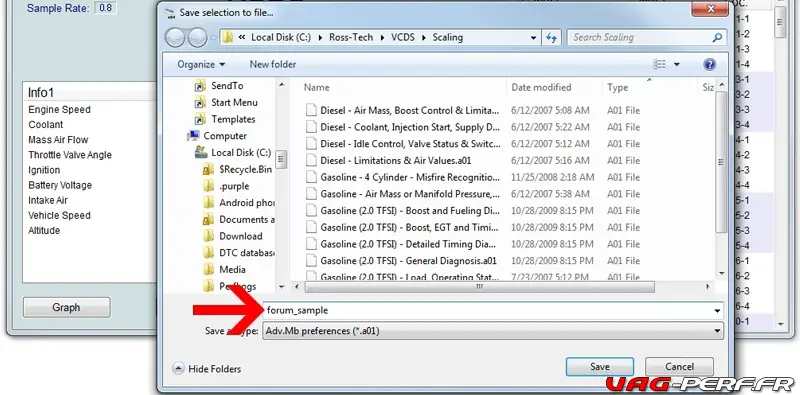The width and height of the screenshot is (800, 395).
Task: Click the refresh icon beside address bar
Action: [551, 38]
